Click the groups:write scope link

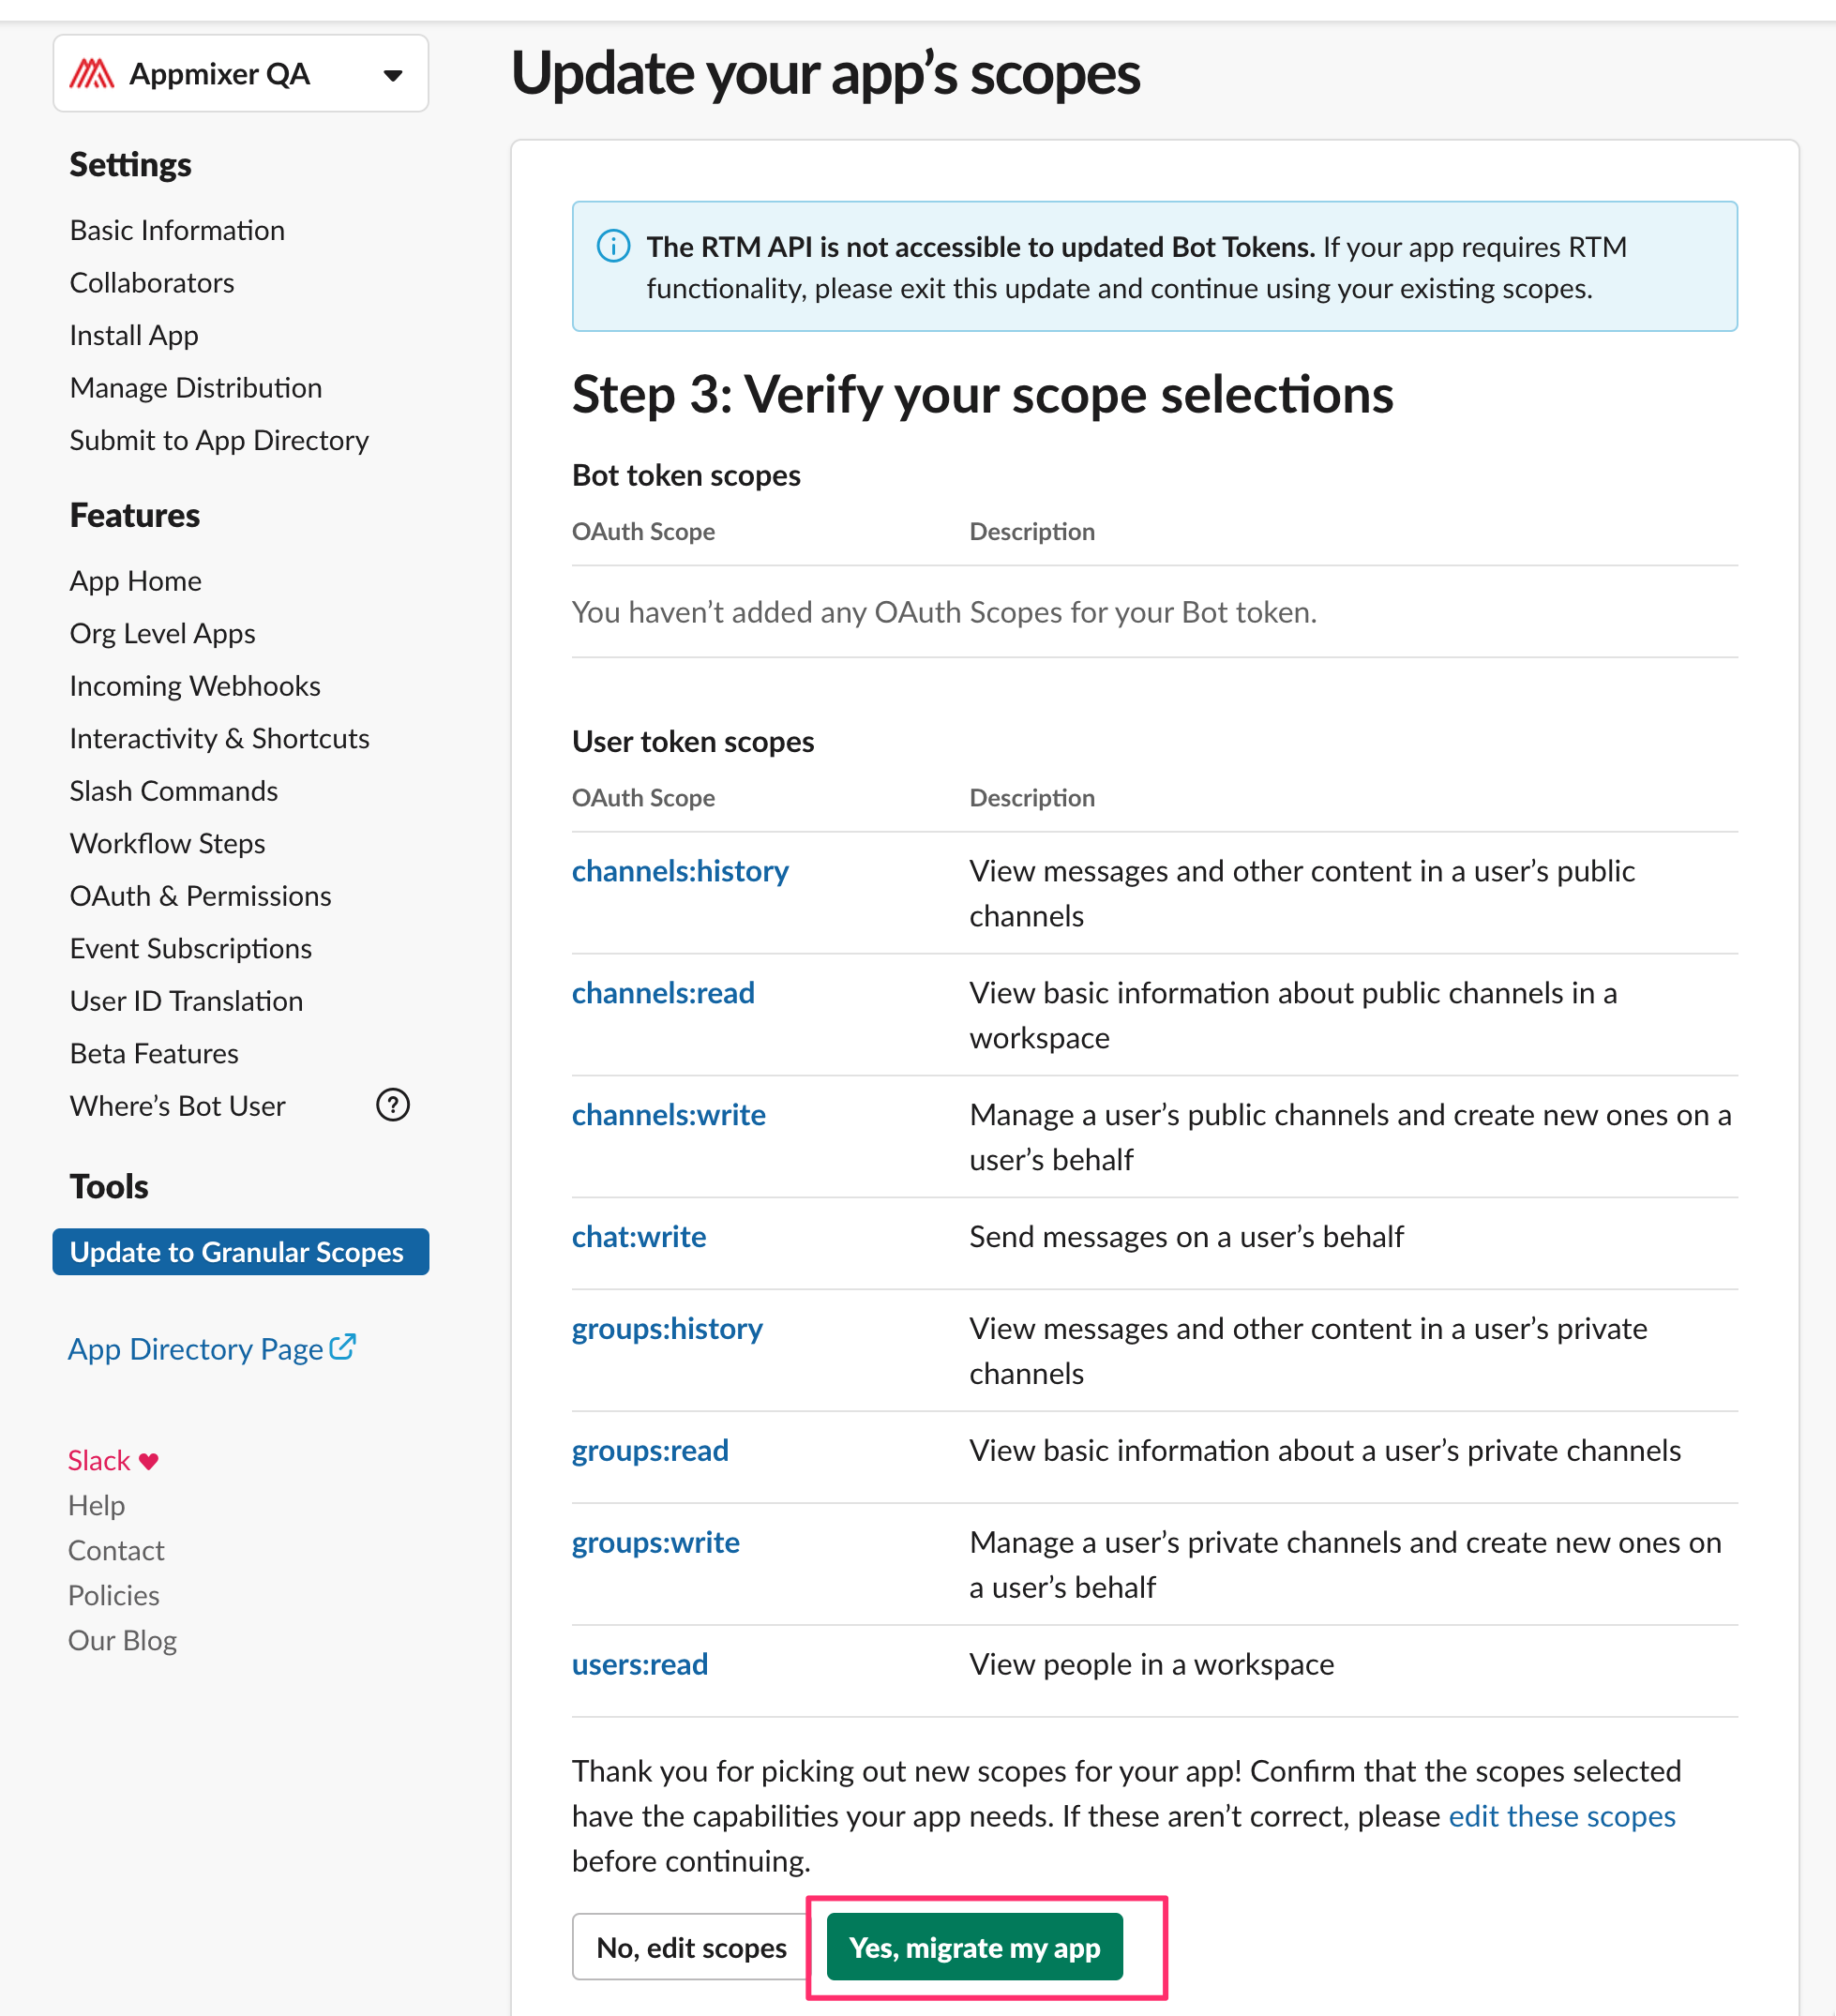tap(655, 1542)
